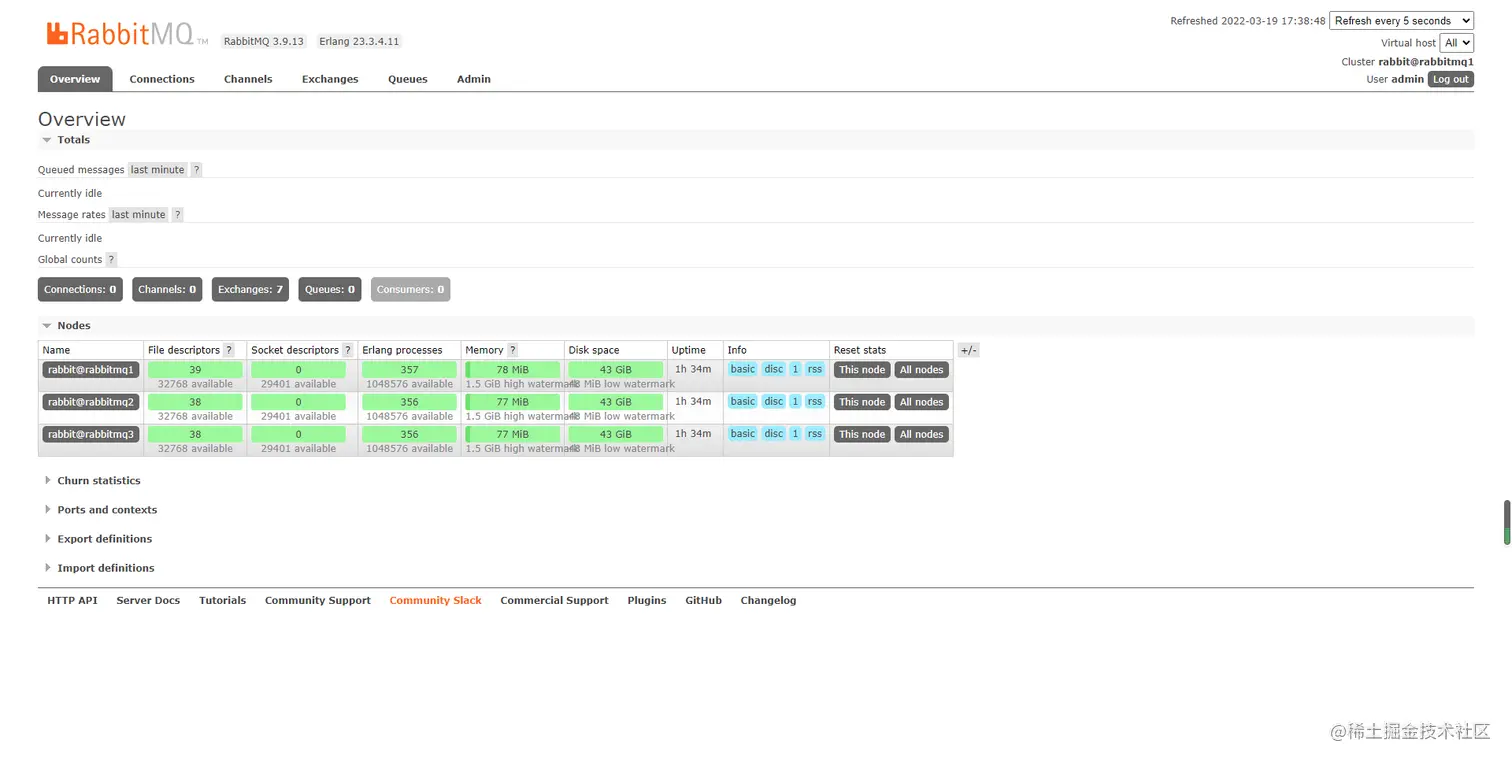Screen dimensions: 1512x763
Task: Click basic info tag for rabbitmq1
Action: click(743, 369)
